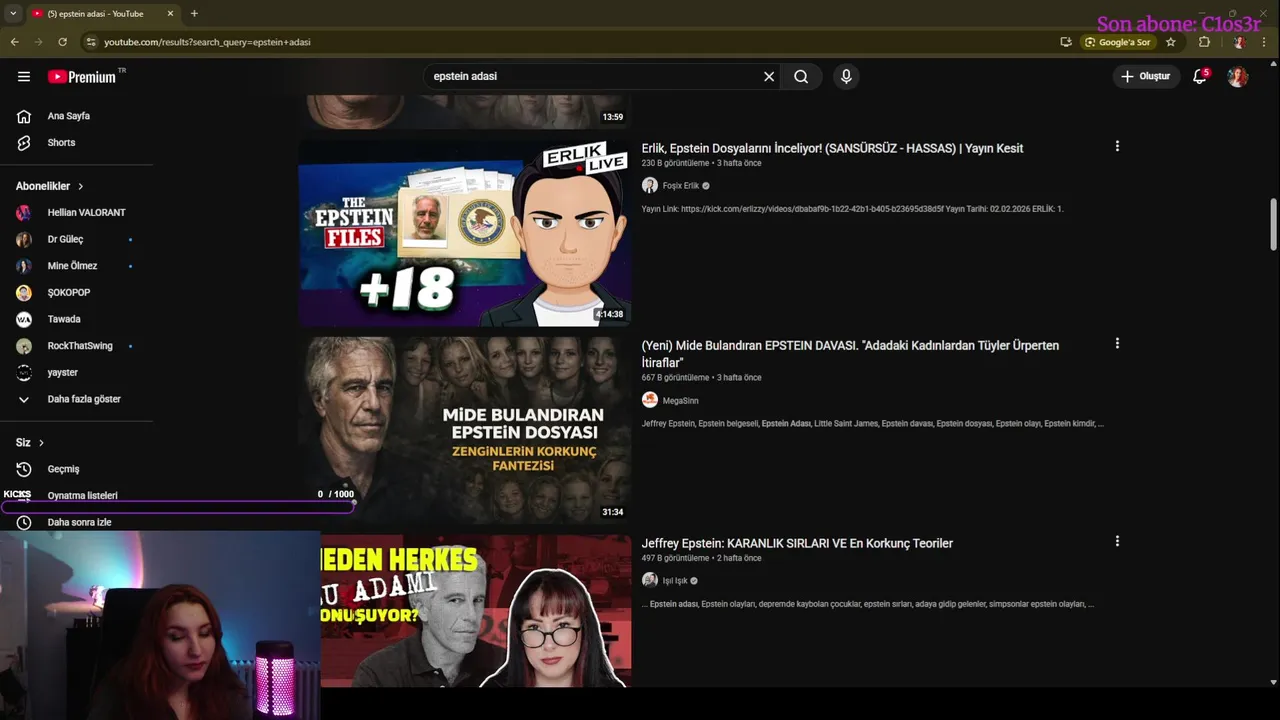Click the browser address bar URL
Viewport: 1280px width, 720px height.
pos(207,42)
